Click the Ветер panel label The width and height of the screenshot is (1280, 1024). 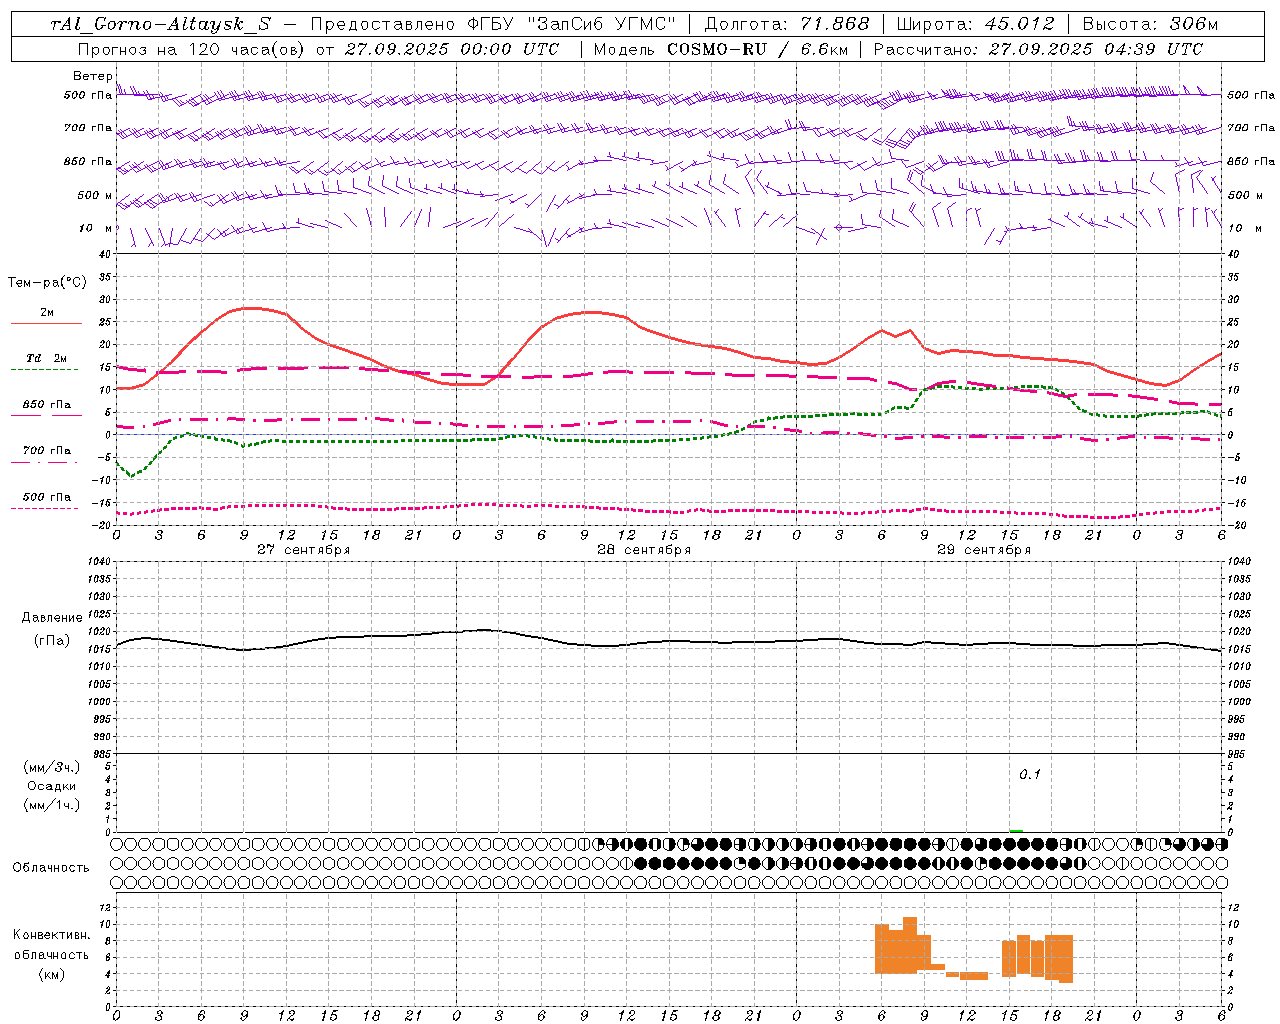tap(92, 76)
